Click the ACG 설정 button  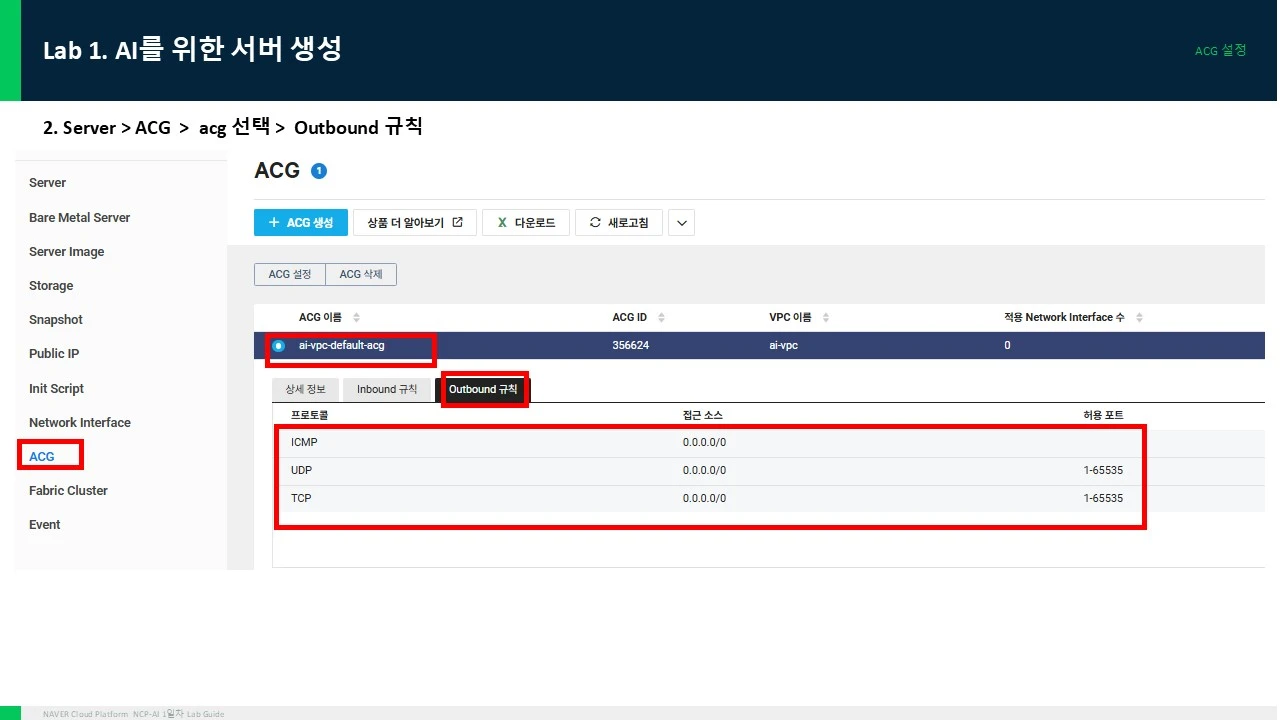point(290,274)
